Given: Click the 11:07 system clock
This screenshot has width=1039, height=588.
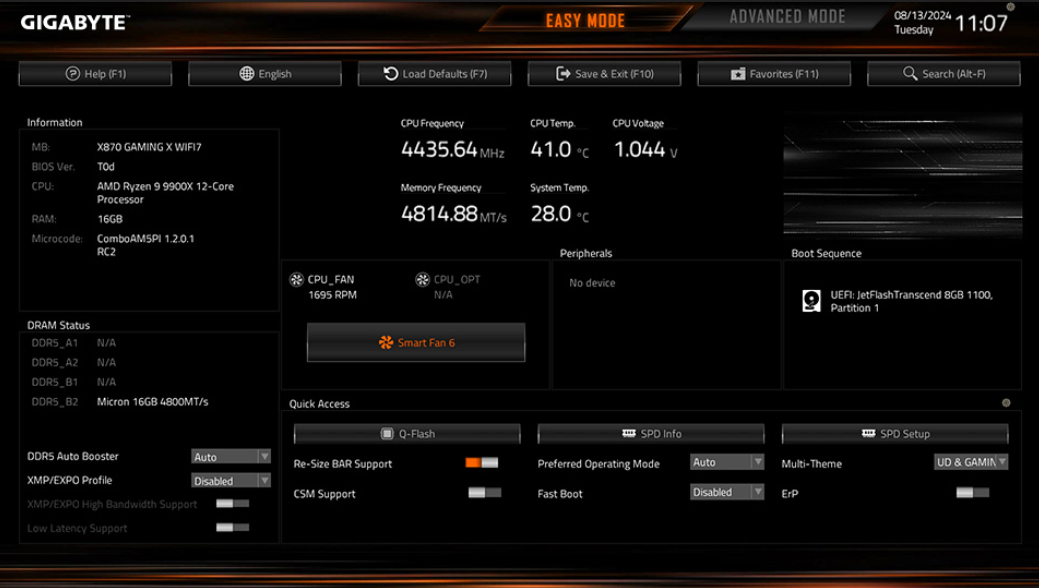Looking at the screenshot, I should [x=981, y=23].
